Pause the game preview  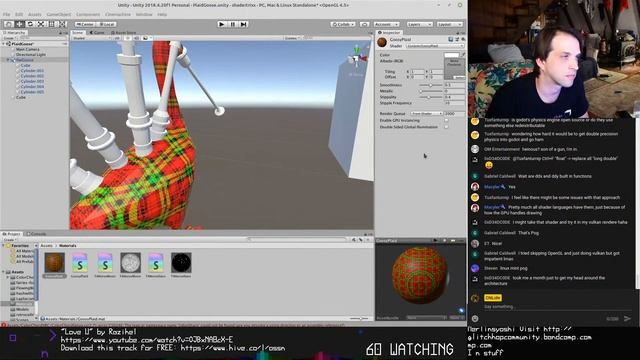coord(233,24)
